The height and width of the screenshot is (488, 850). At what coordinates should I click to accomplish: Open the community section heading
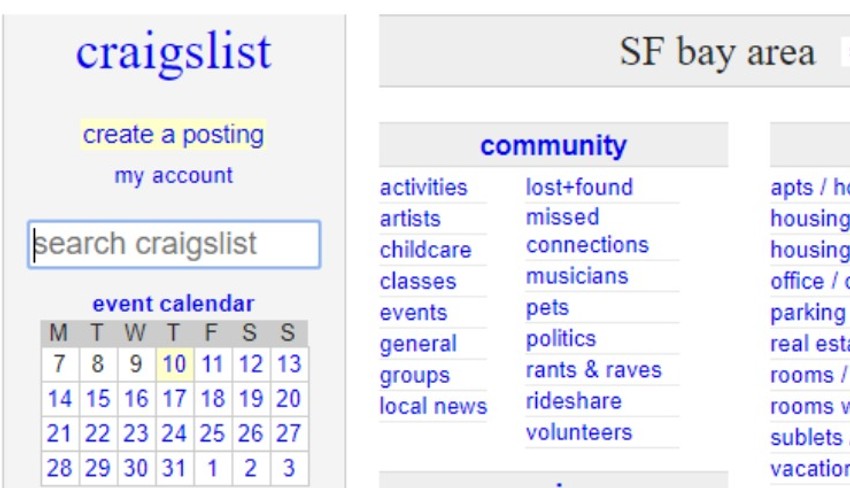click(553, 146)
